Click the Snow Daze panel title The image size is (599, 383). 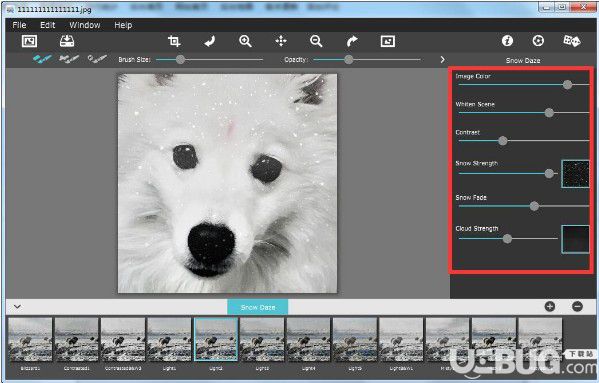click(x=523, y=60)
